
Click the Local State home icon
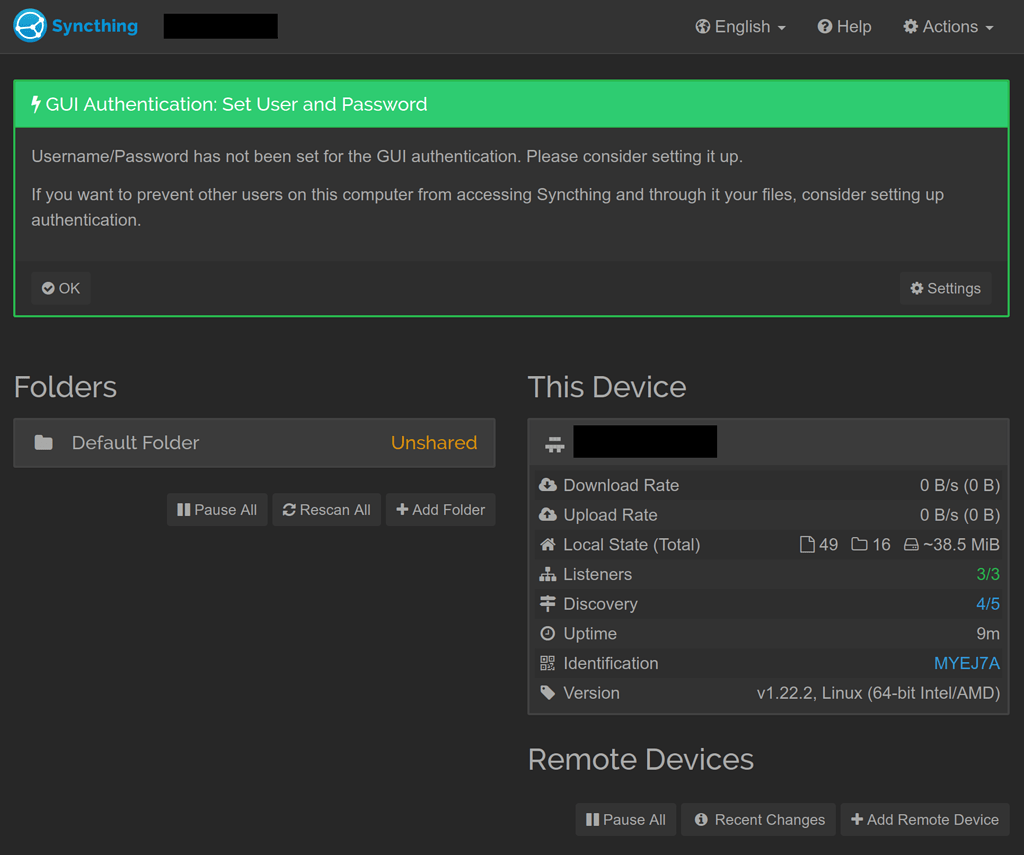tap(547, 544)
